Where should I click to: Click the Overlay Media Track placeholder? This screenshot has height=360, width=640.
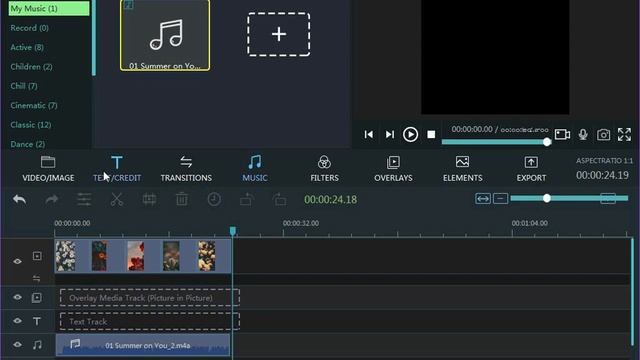(149, 298)
